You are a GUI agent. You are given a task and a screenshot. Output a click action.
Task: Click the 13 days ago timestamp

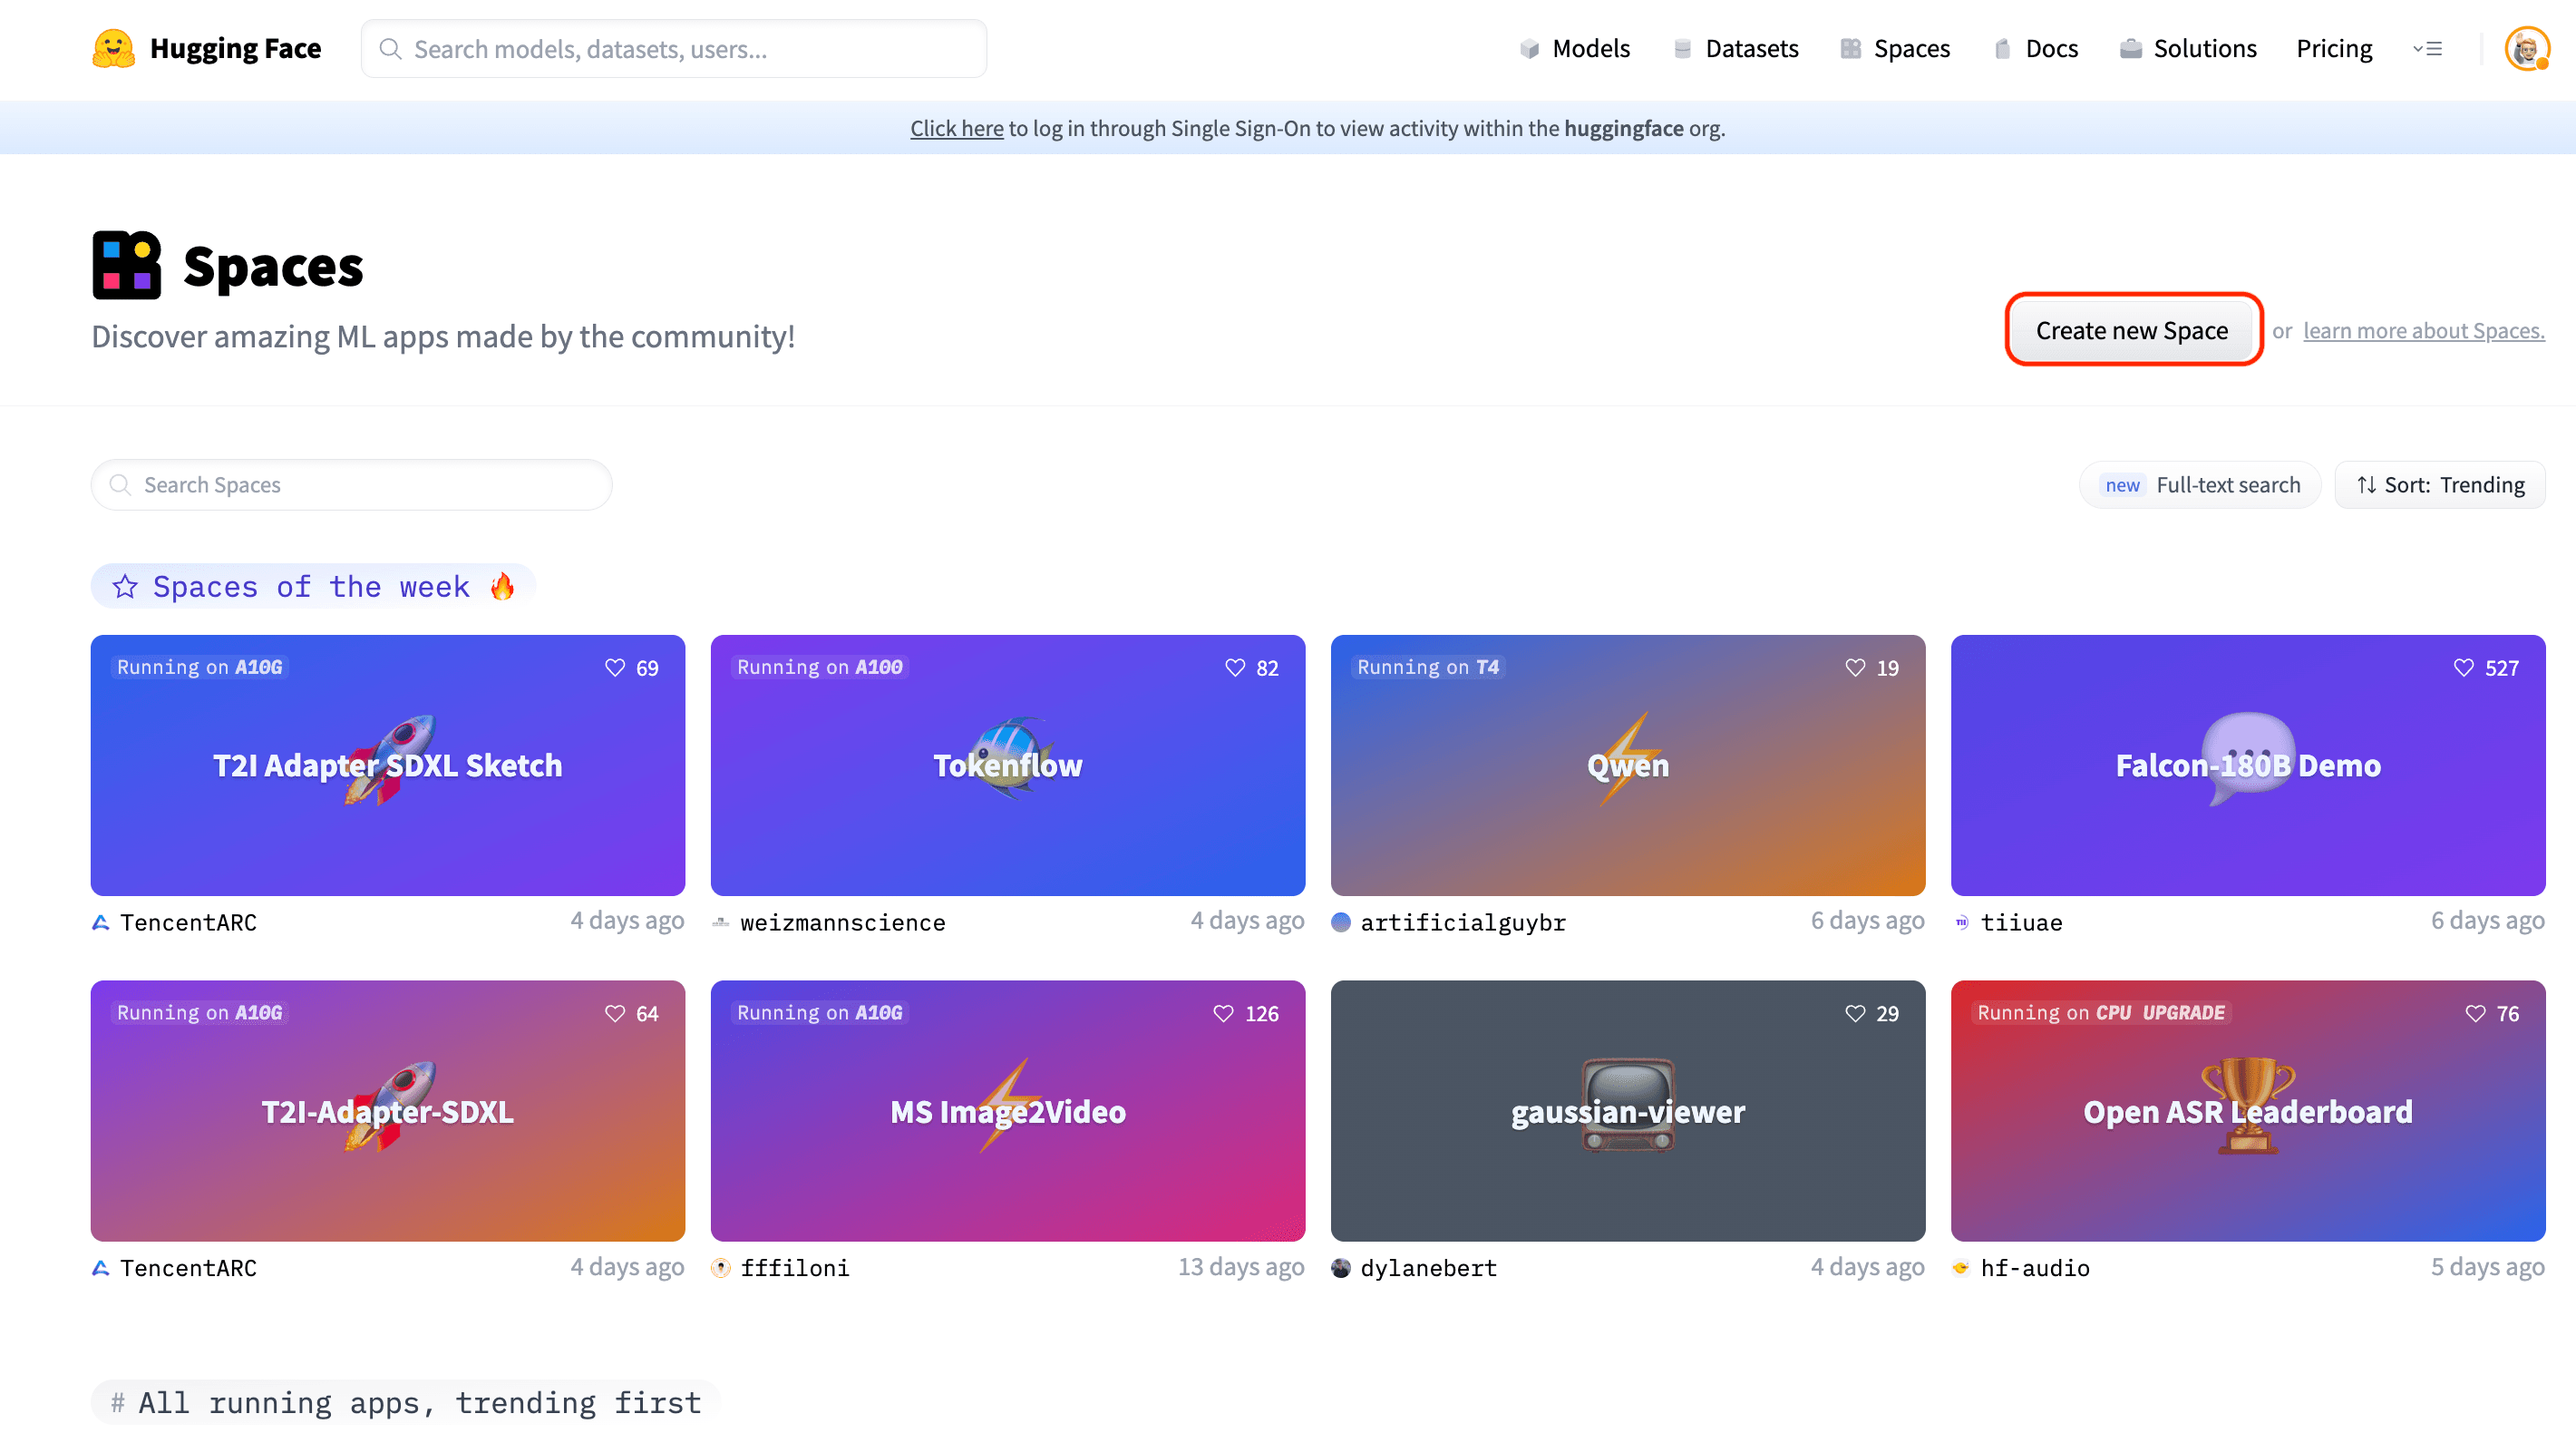point(1241,1267)
